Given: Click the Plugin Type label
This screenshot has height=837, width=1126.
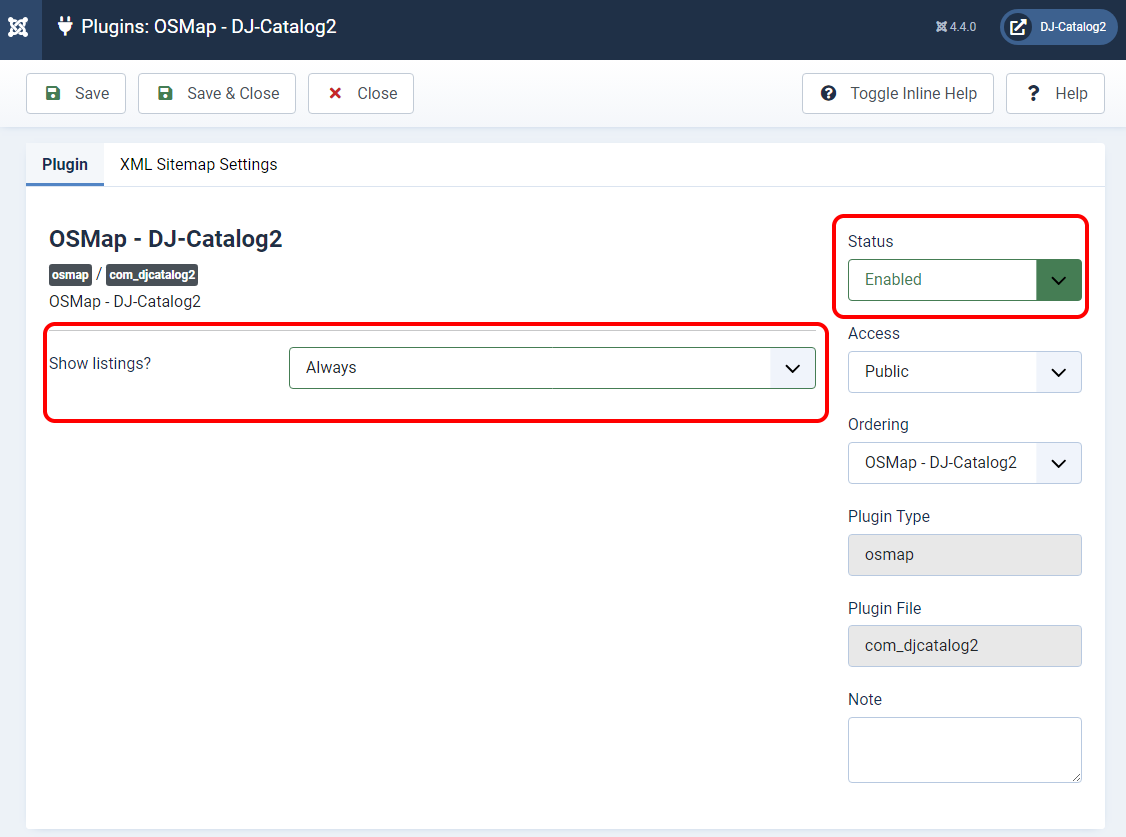Looking at the screenshot, I should 889,516.
